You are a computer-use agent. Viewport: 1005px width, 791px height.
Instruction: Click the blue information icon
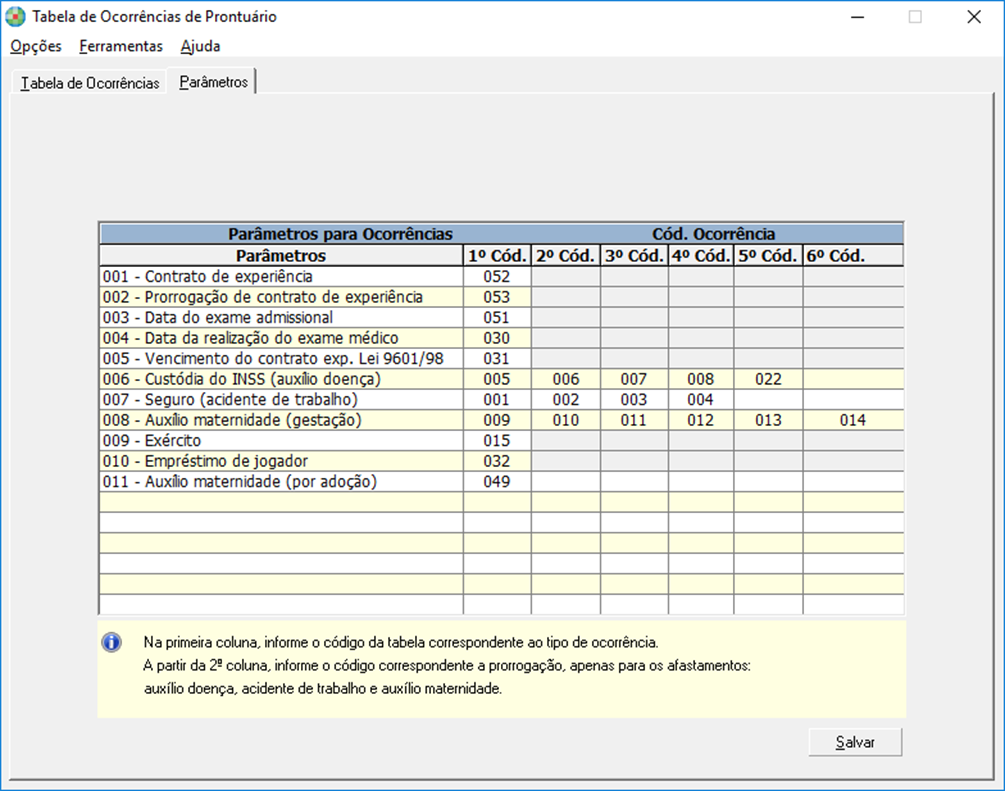pyautogui.click(x=112, y=642)
